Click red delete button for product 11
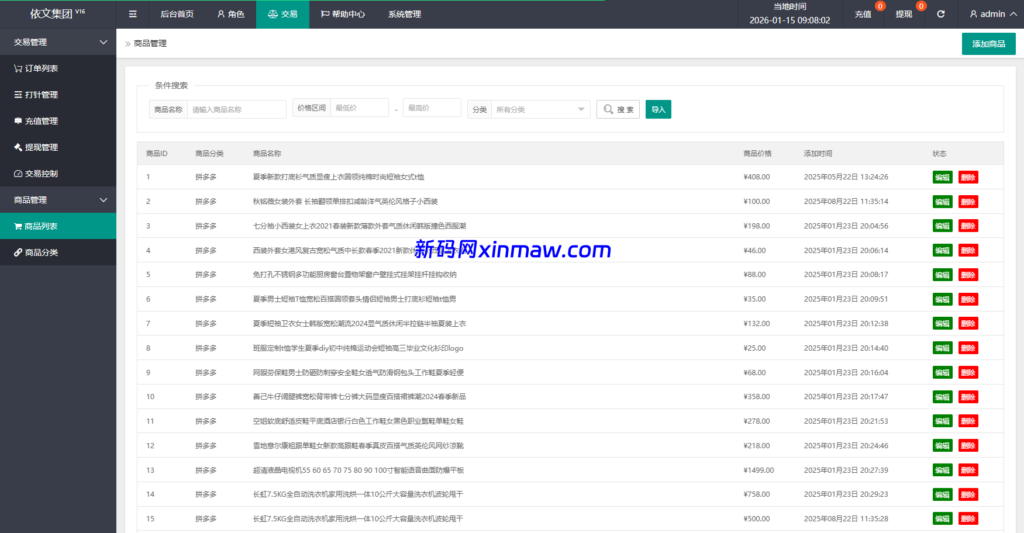The width and height of the screenshot is (1024, 533). point(968,421)
